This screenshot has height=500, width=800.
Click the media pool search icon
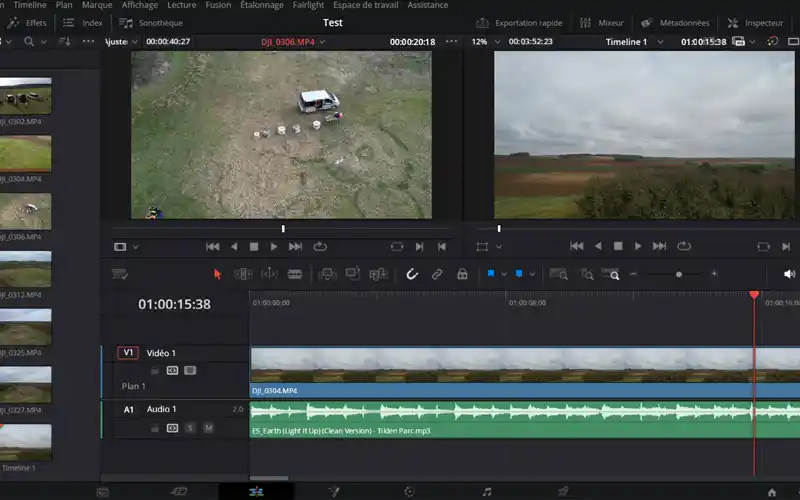click(29, 42)
